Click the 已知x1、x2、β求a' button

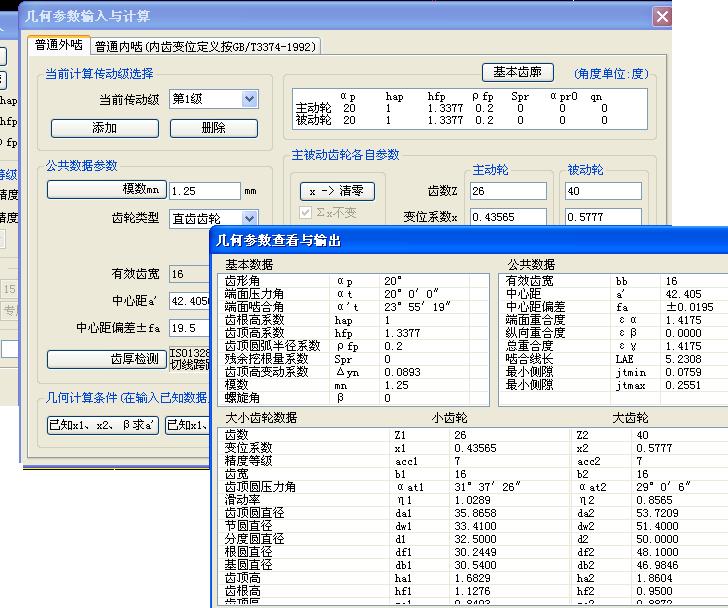point(103,425)
